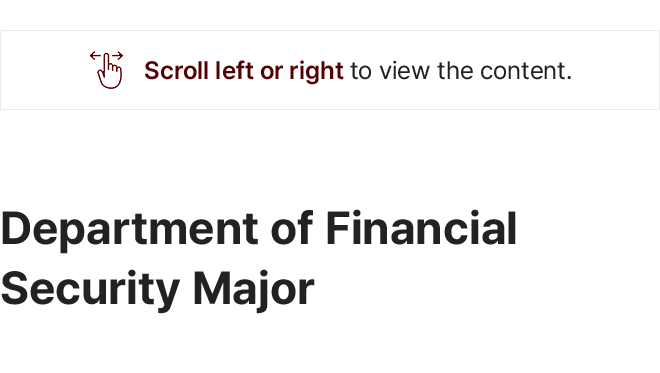Select the 'Department of Financial' heading line

pos(258,229)
